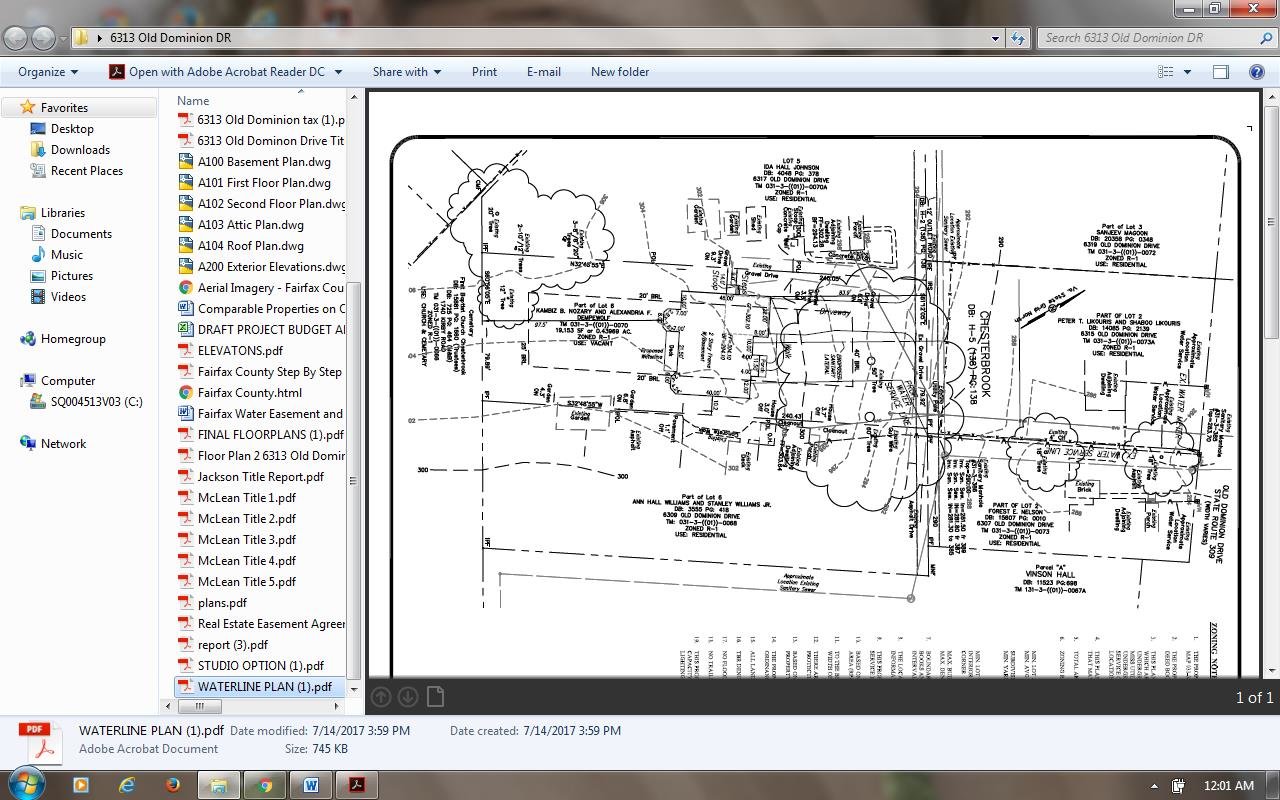Select the FINAL FLOORPLANS (1).pdf file
Screen dimensions: 1280x800
point(261,435)
